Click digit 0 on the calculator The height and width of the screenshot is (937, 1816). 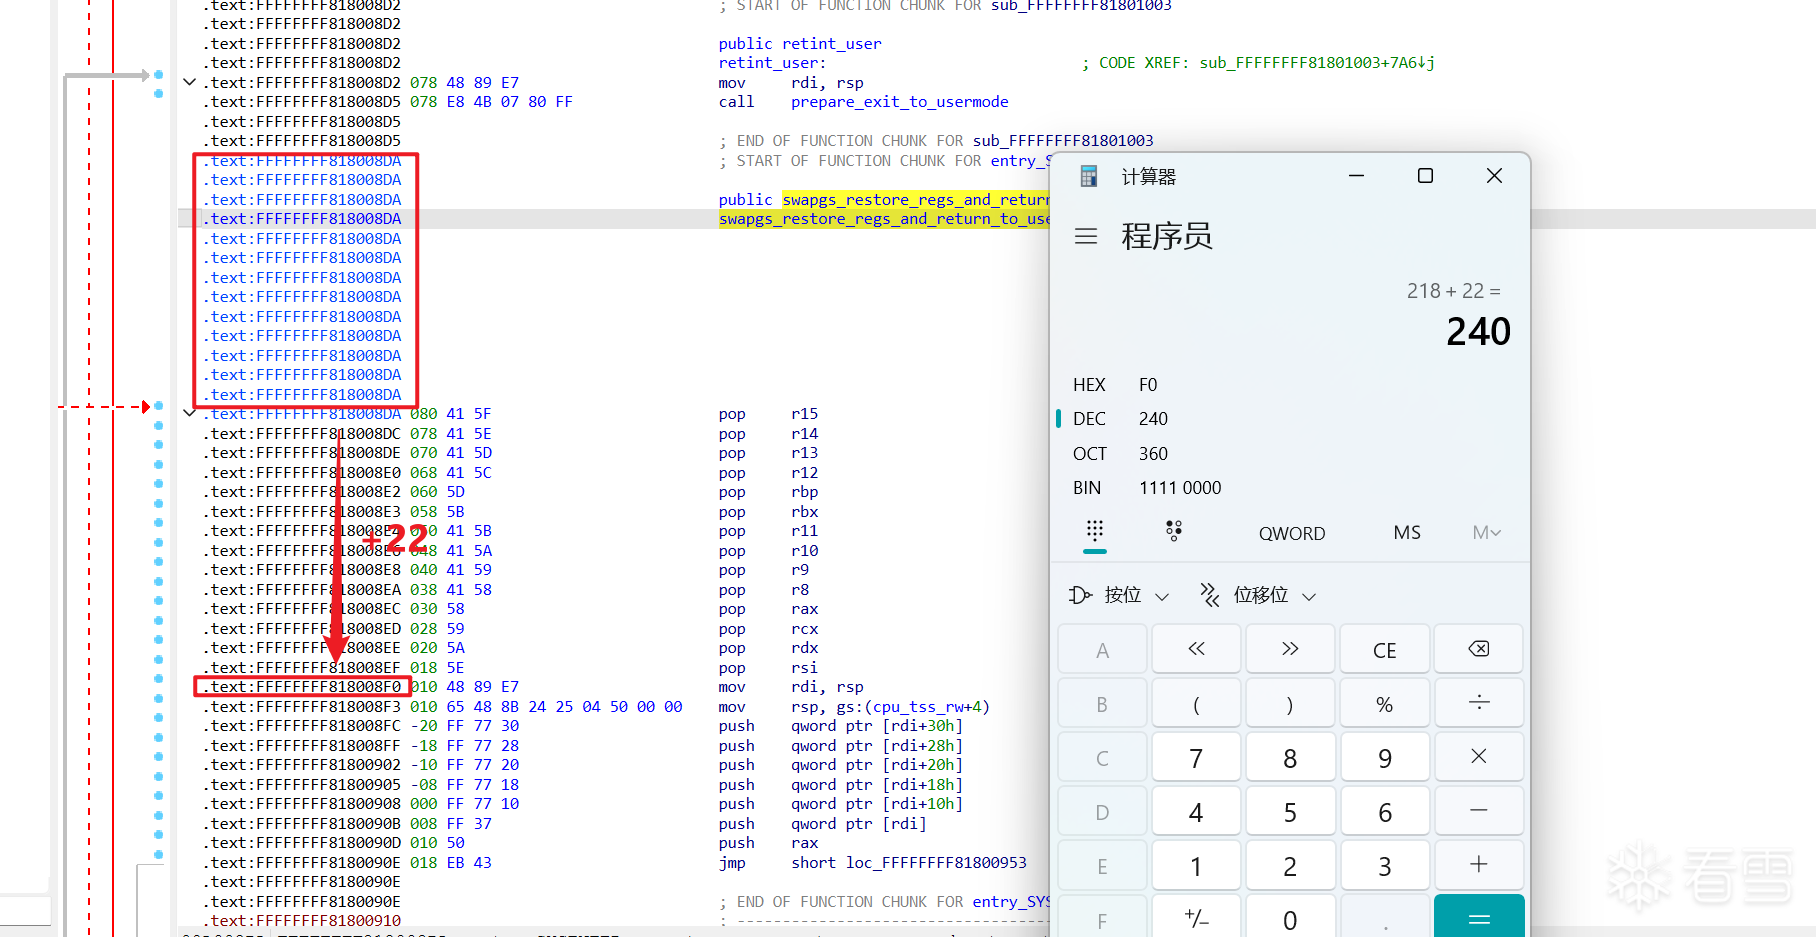(x=1290, y=917)
